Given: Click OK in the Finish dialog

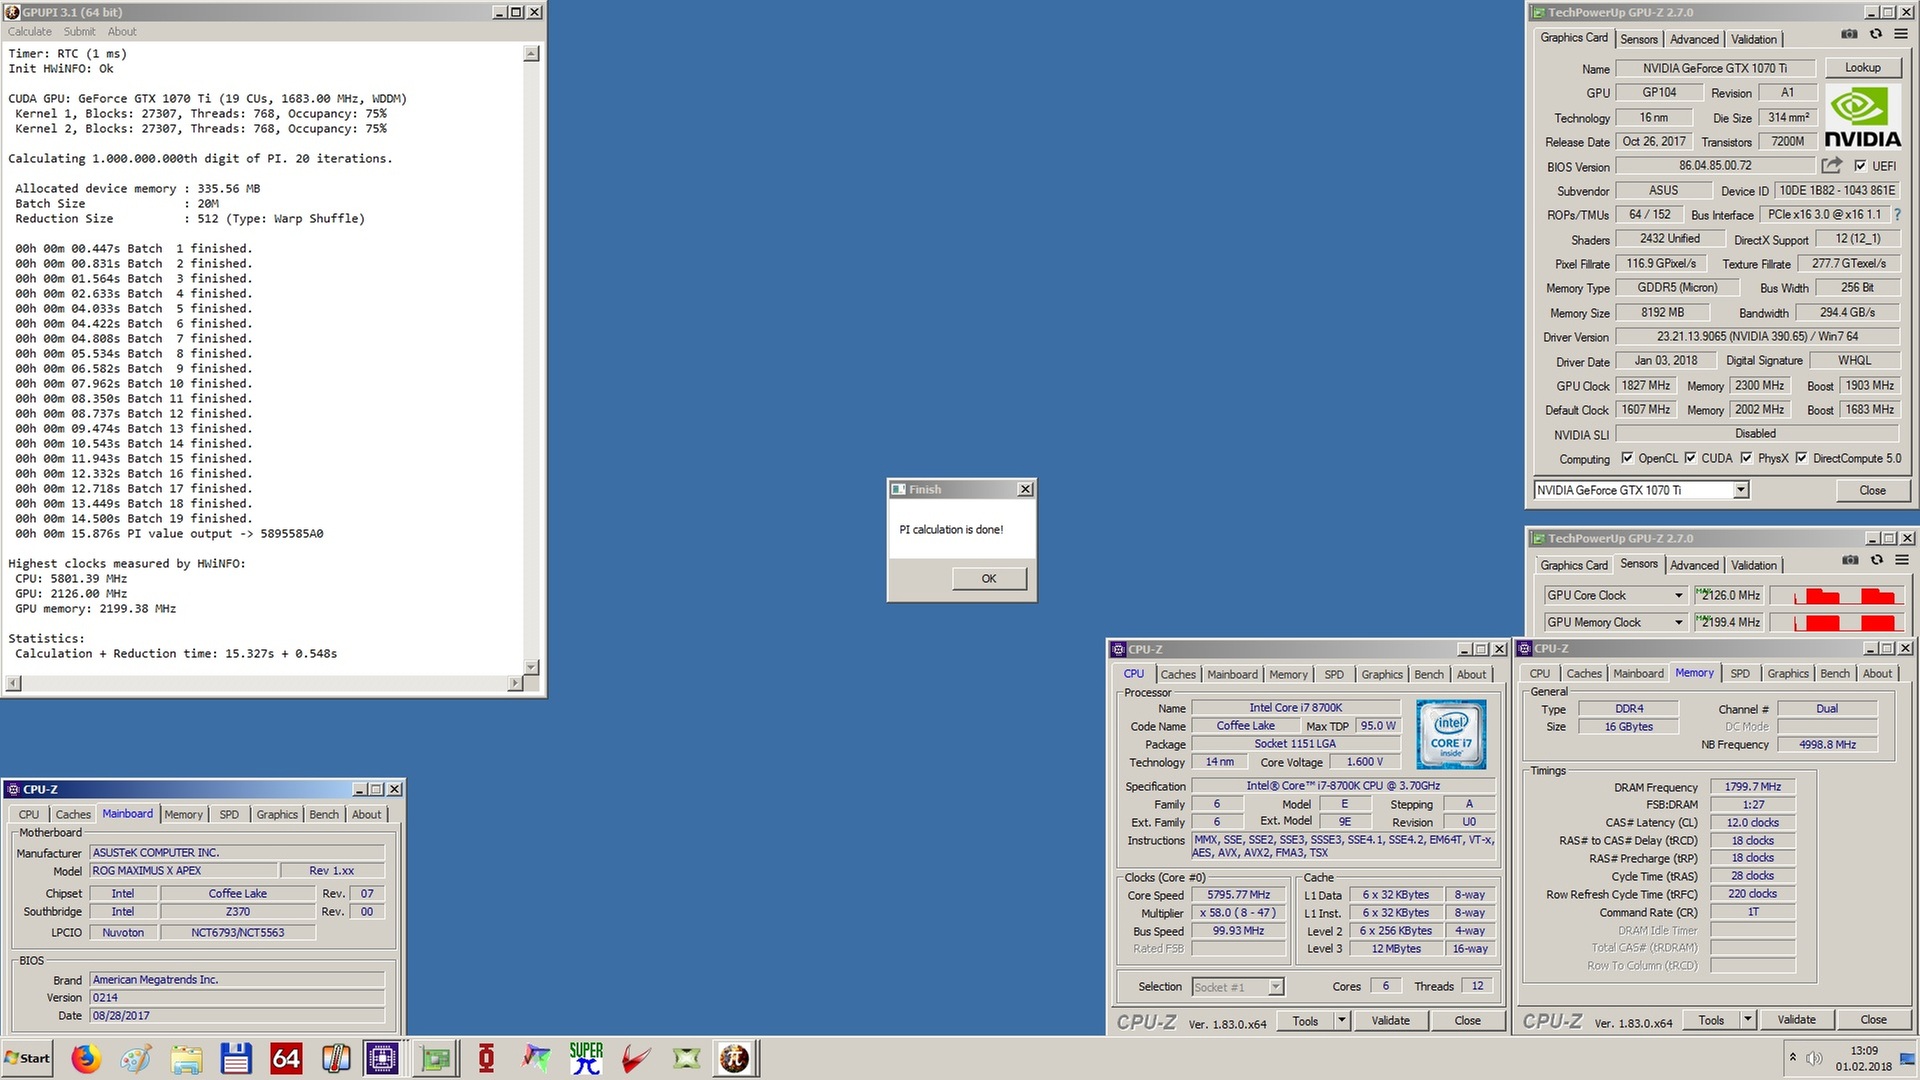Looking at the screenshot, I should tap(989, 579).
